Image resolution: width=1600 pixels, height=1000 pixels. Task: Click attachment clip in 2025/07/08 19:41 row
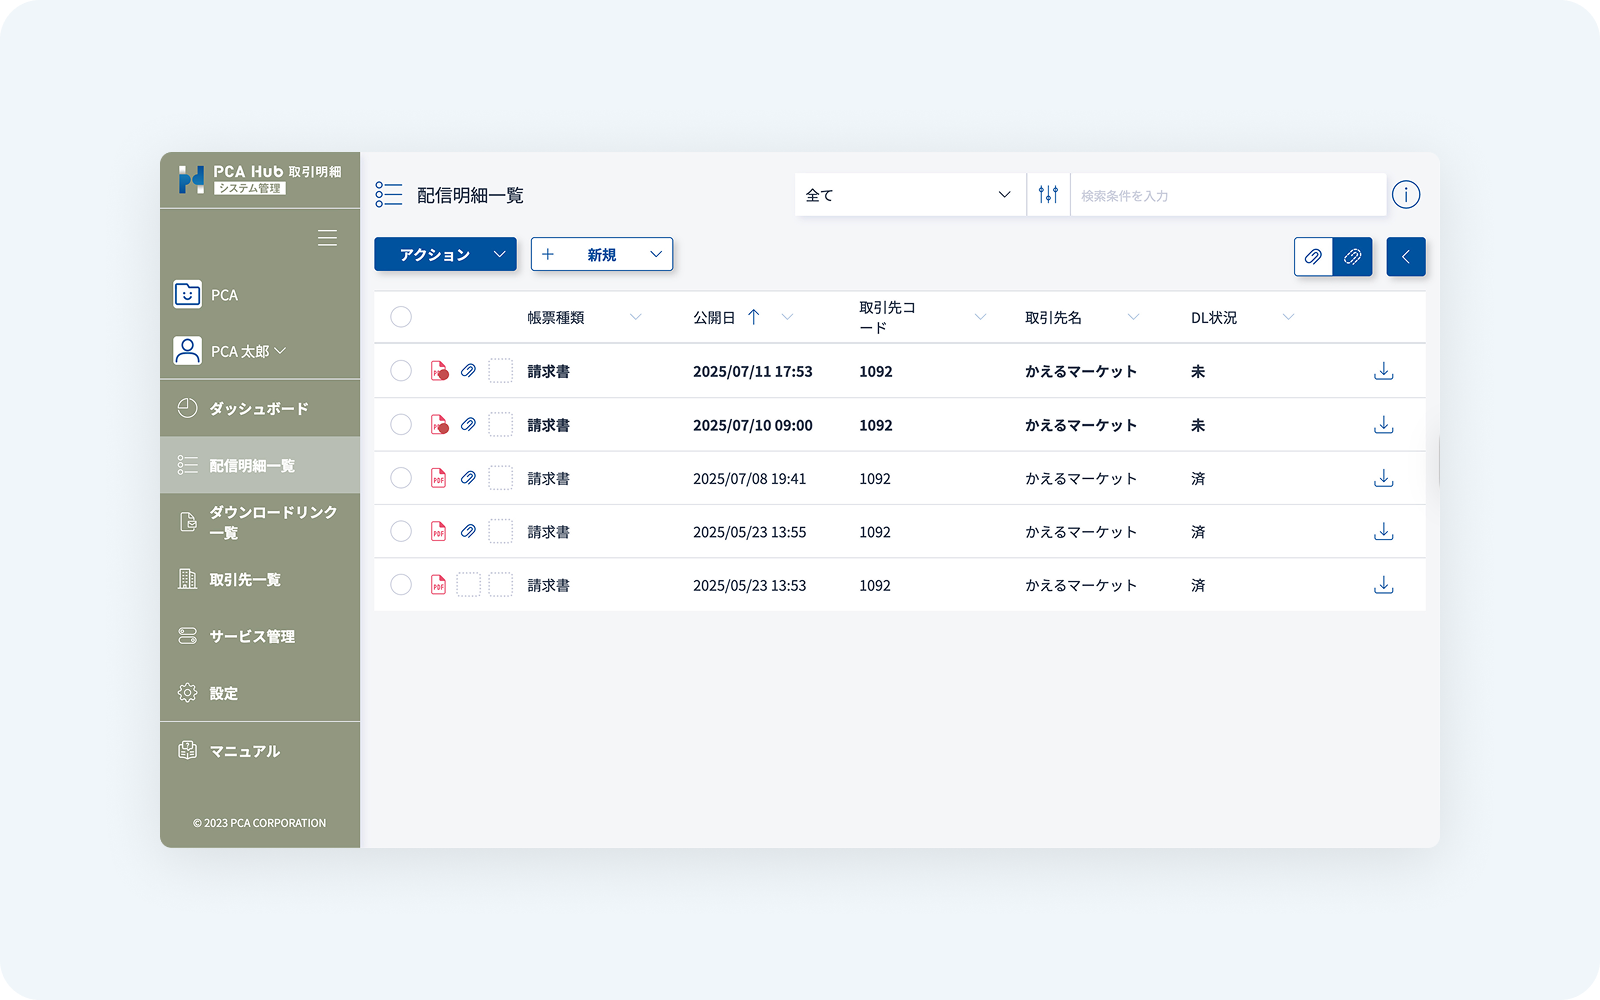coord(468,478)
